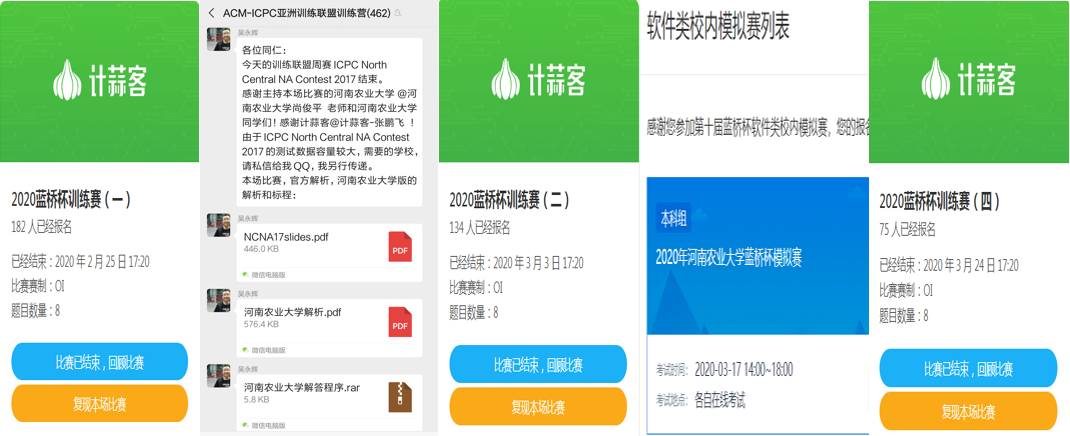1070x436 pixels.
Task: Click the archive icon for 河南农业大学解答程序.rar
Action: [400, 397]
